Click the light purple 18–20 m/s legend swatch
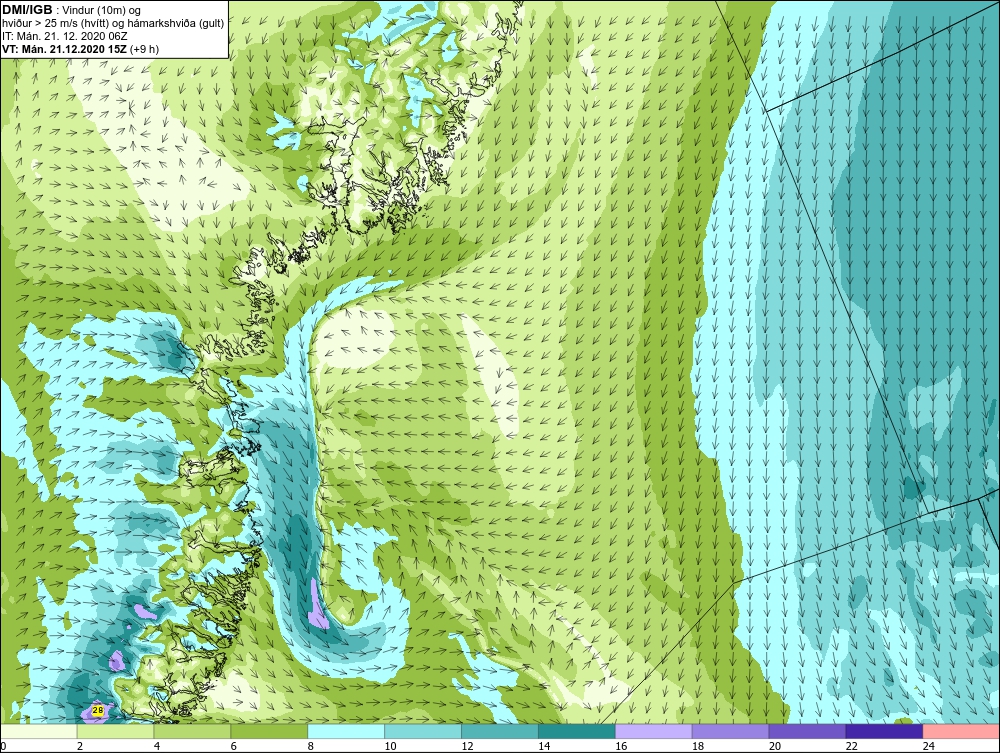Image resolution: width=1000 pixels, height=753 pixels. point(730,731)
